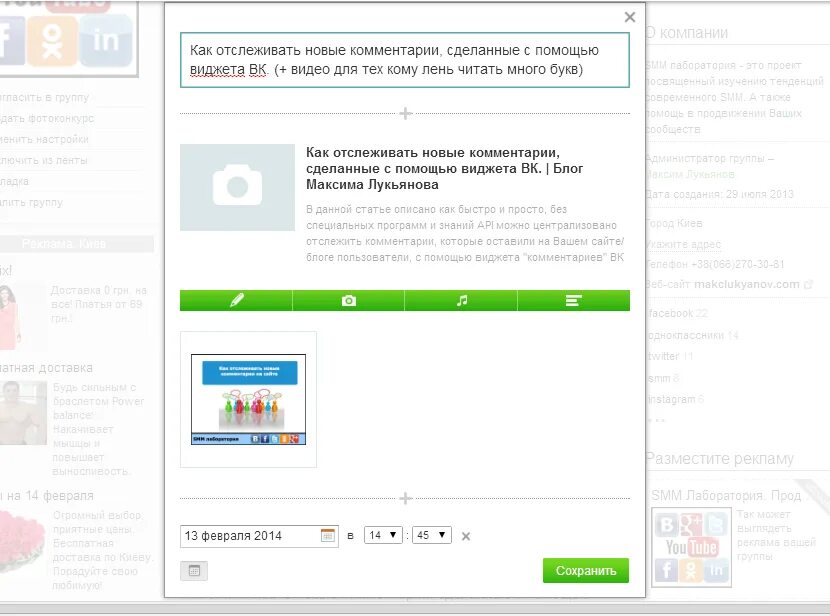Open the hour dropdown showing 14

[383, 535]
